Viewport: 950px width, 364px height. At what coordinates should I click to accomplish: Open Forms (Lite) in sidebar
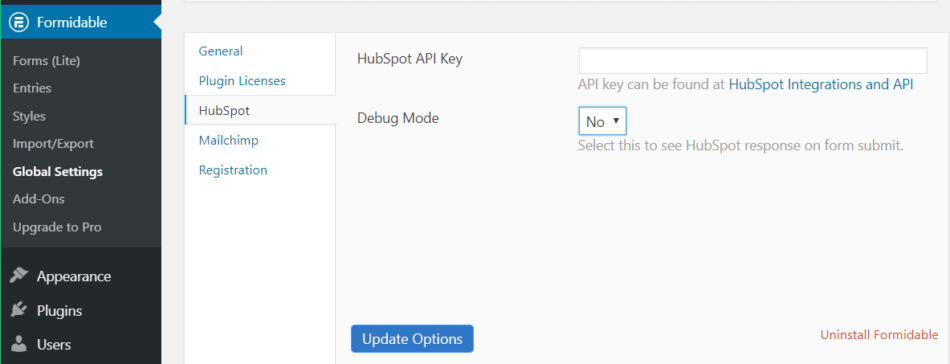pos(47,61)
